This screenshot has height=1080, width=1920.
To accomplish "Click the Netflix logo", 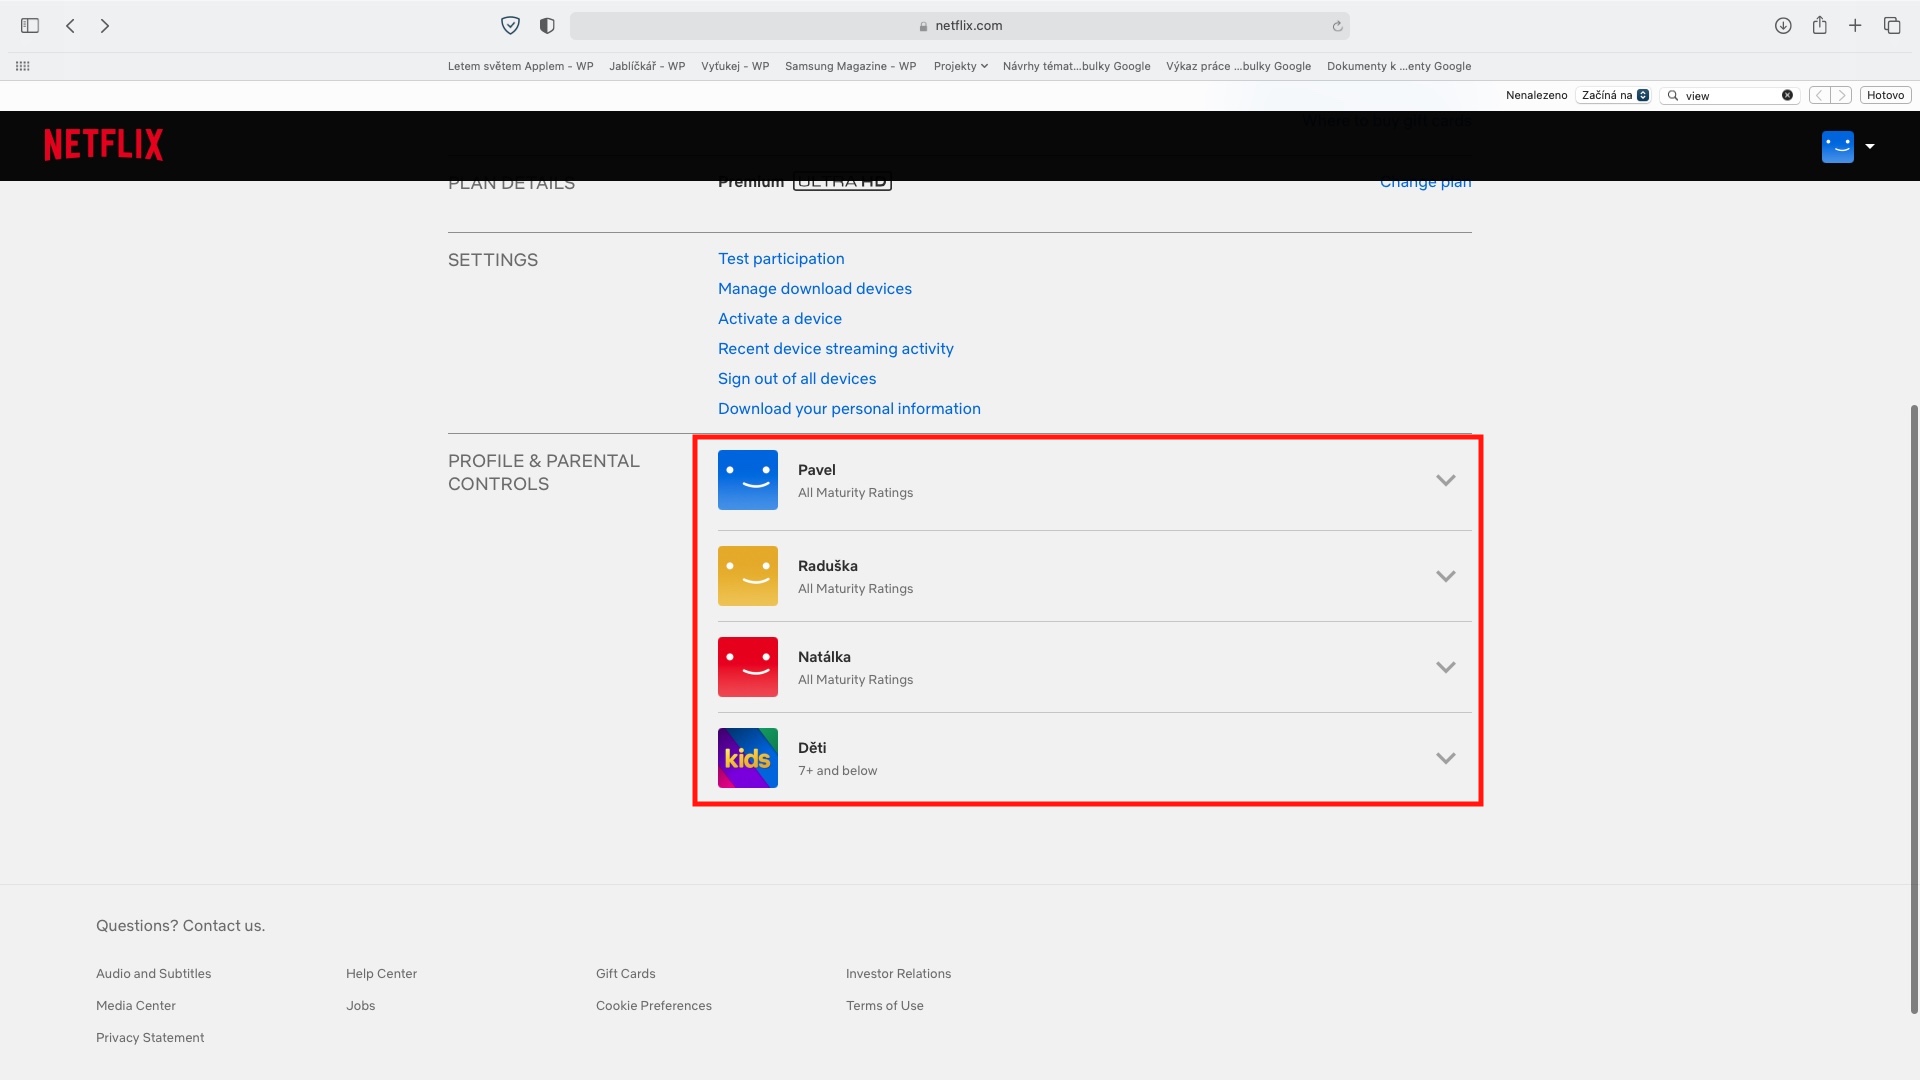I will pos(103,145).
